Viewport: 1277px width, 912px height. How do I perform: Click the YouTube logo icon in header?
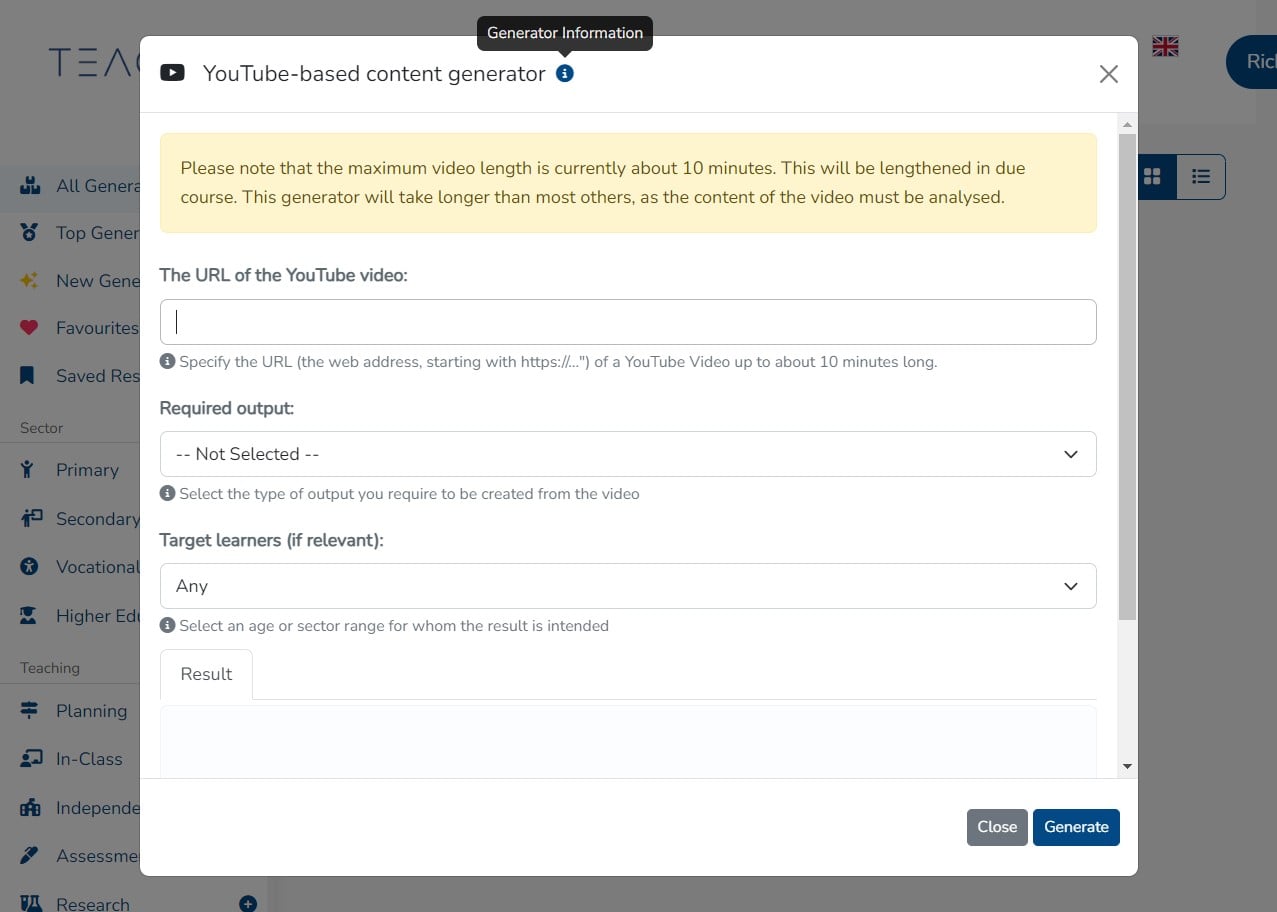(x=172, y=73)
